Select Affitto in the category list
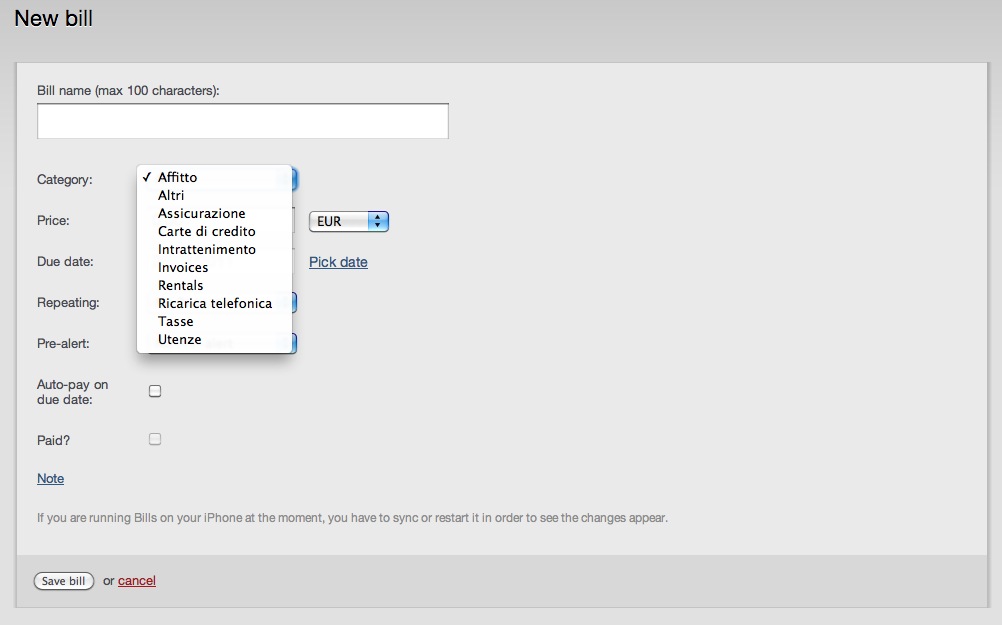 178,177
